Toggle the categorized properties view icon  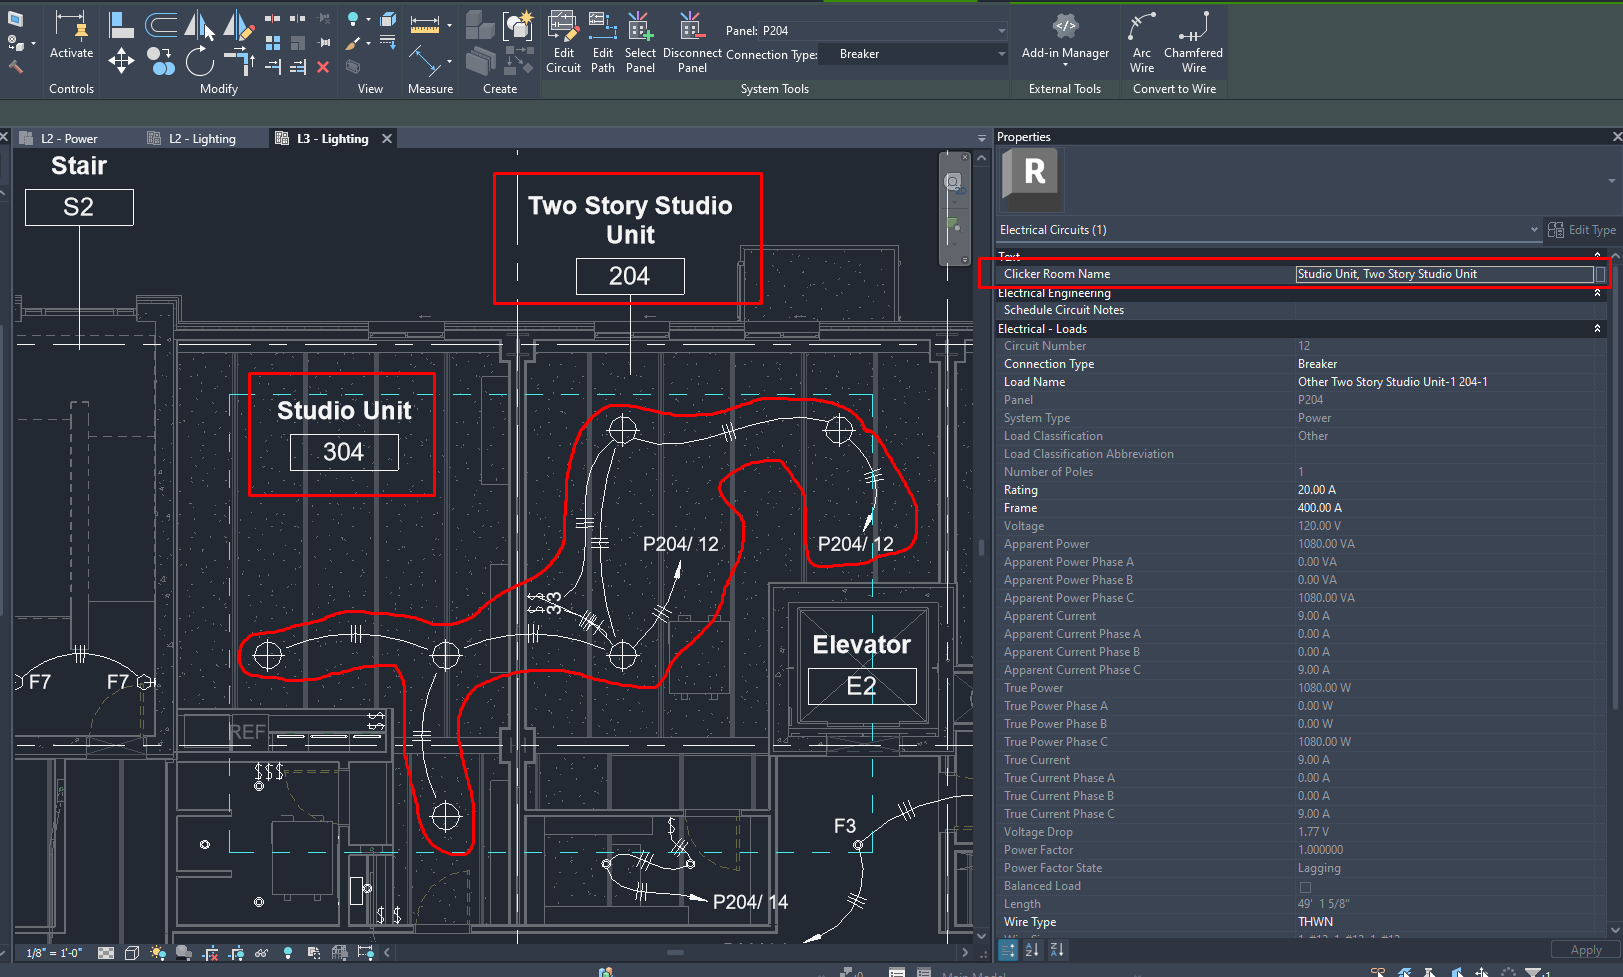tap(1008, 950)
